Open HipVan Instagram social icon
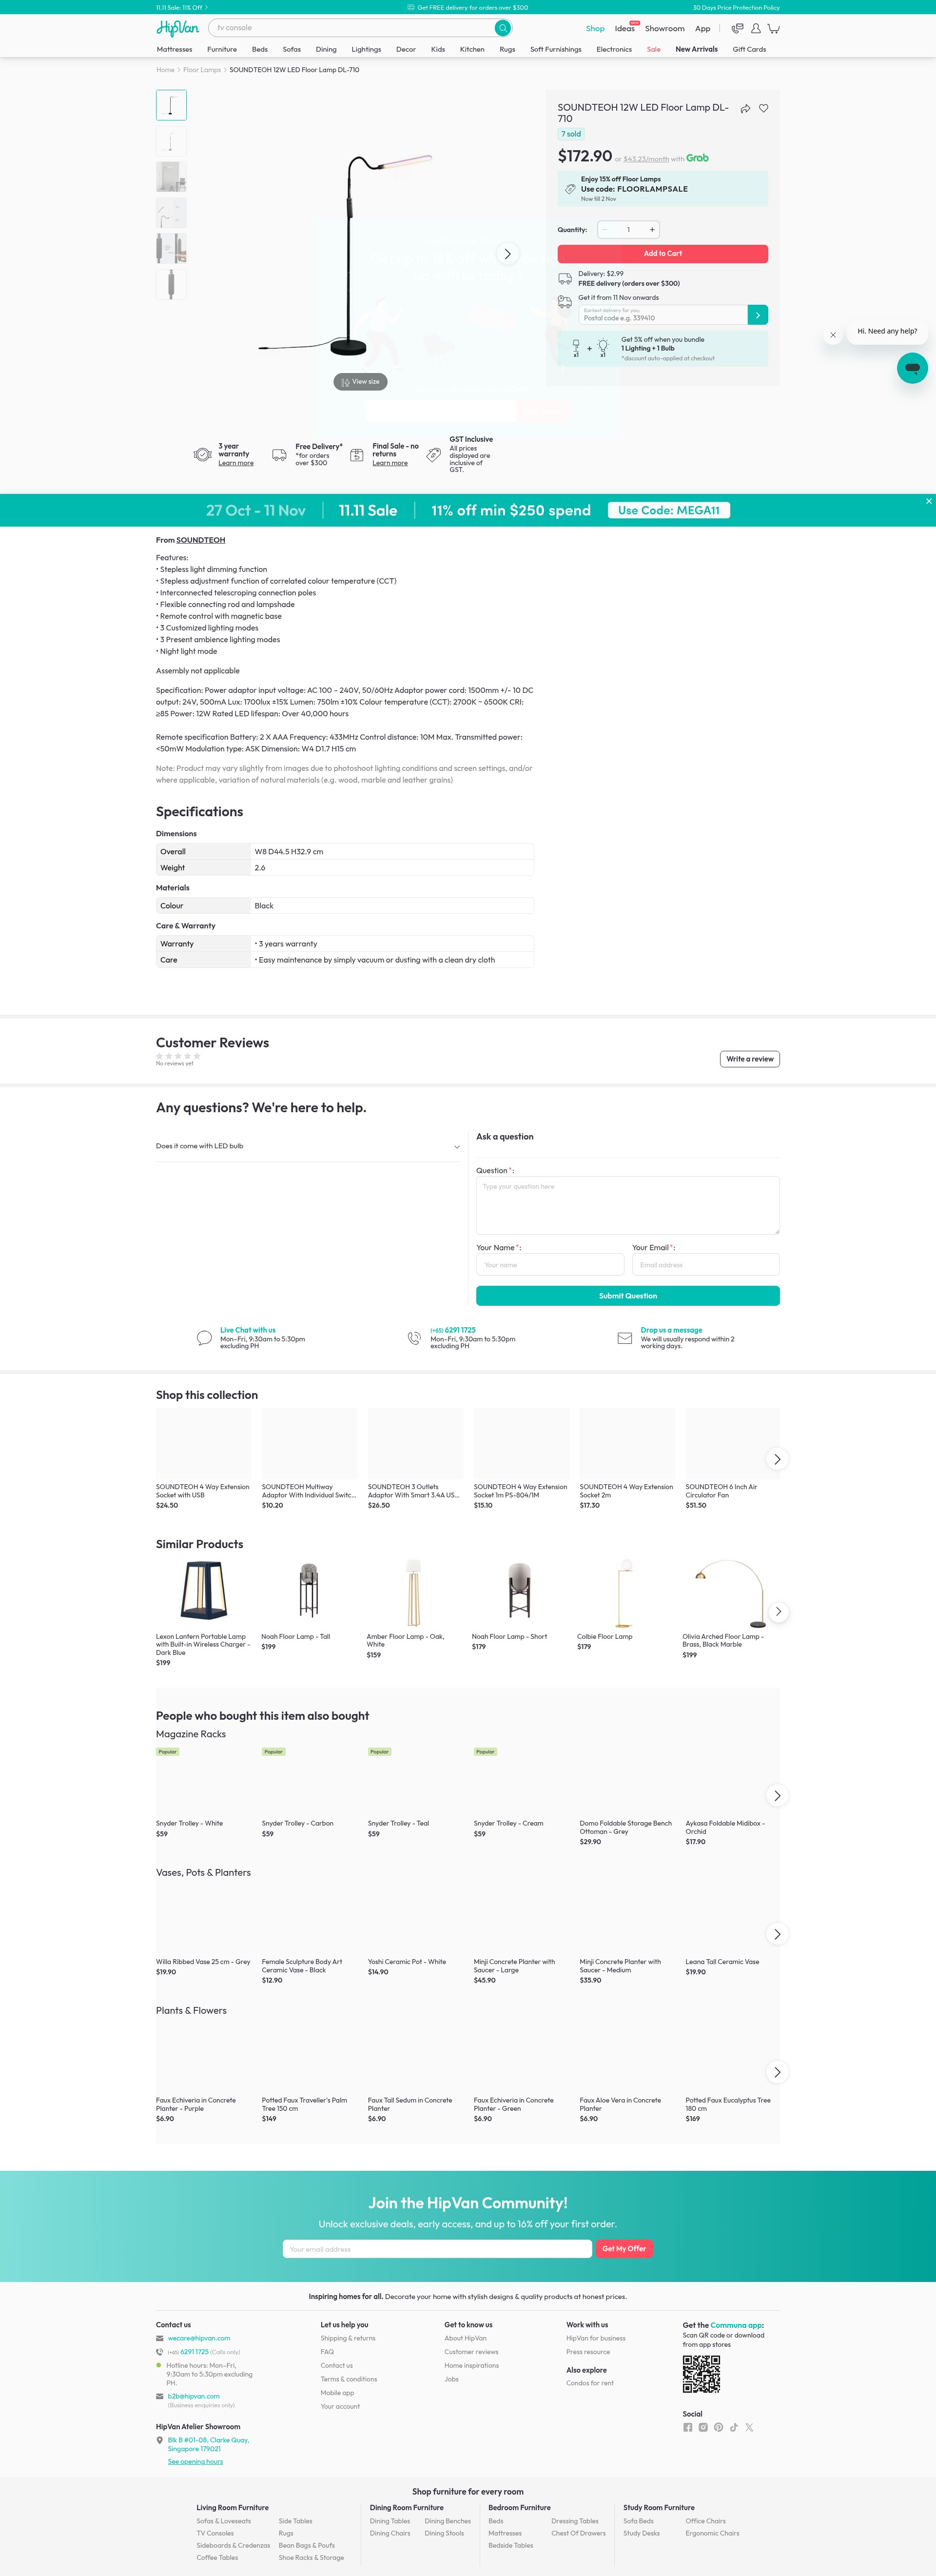The image size is (936, 2576). coord(703,2427)
